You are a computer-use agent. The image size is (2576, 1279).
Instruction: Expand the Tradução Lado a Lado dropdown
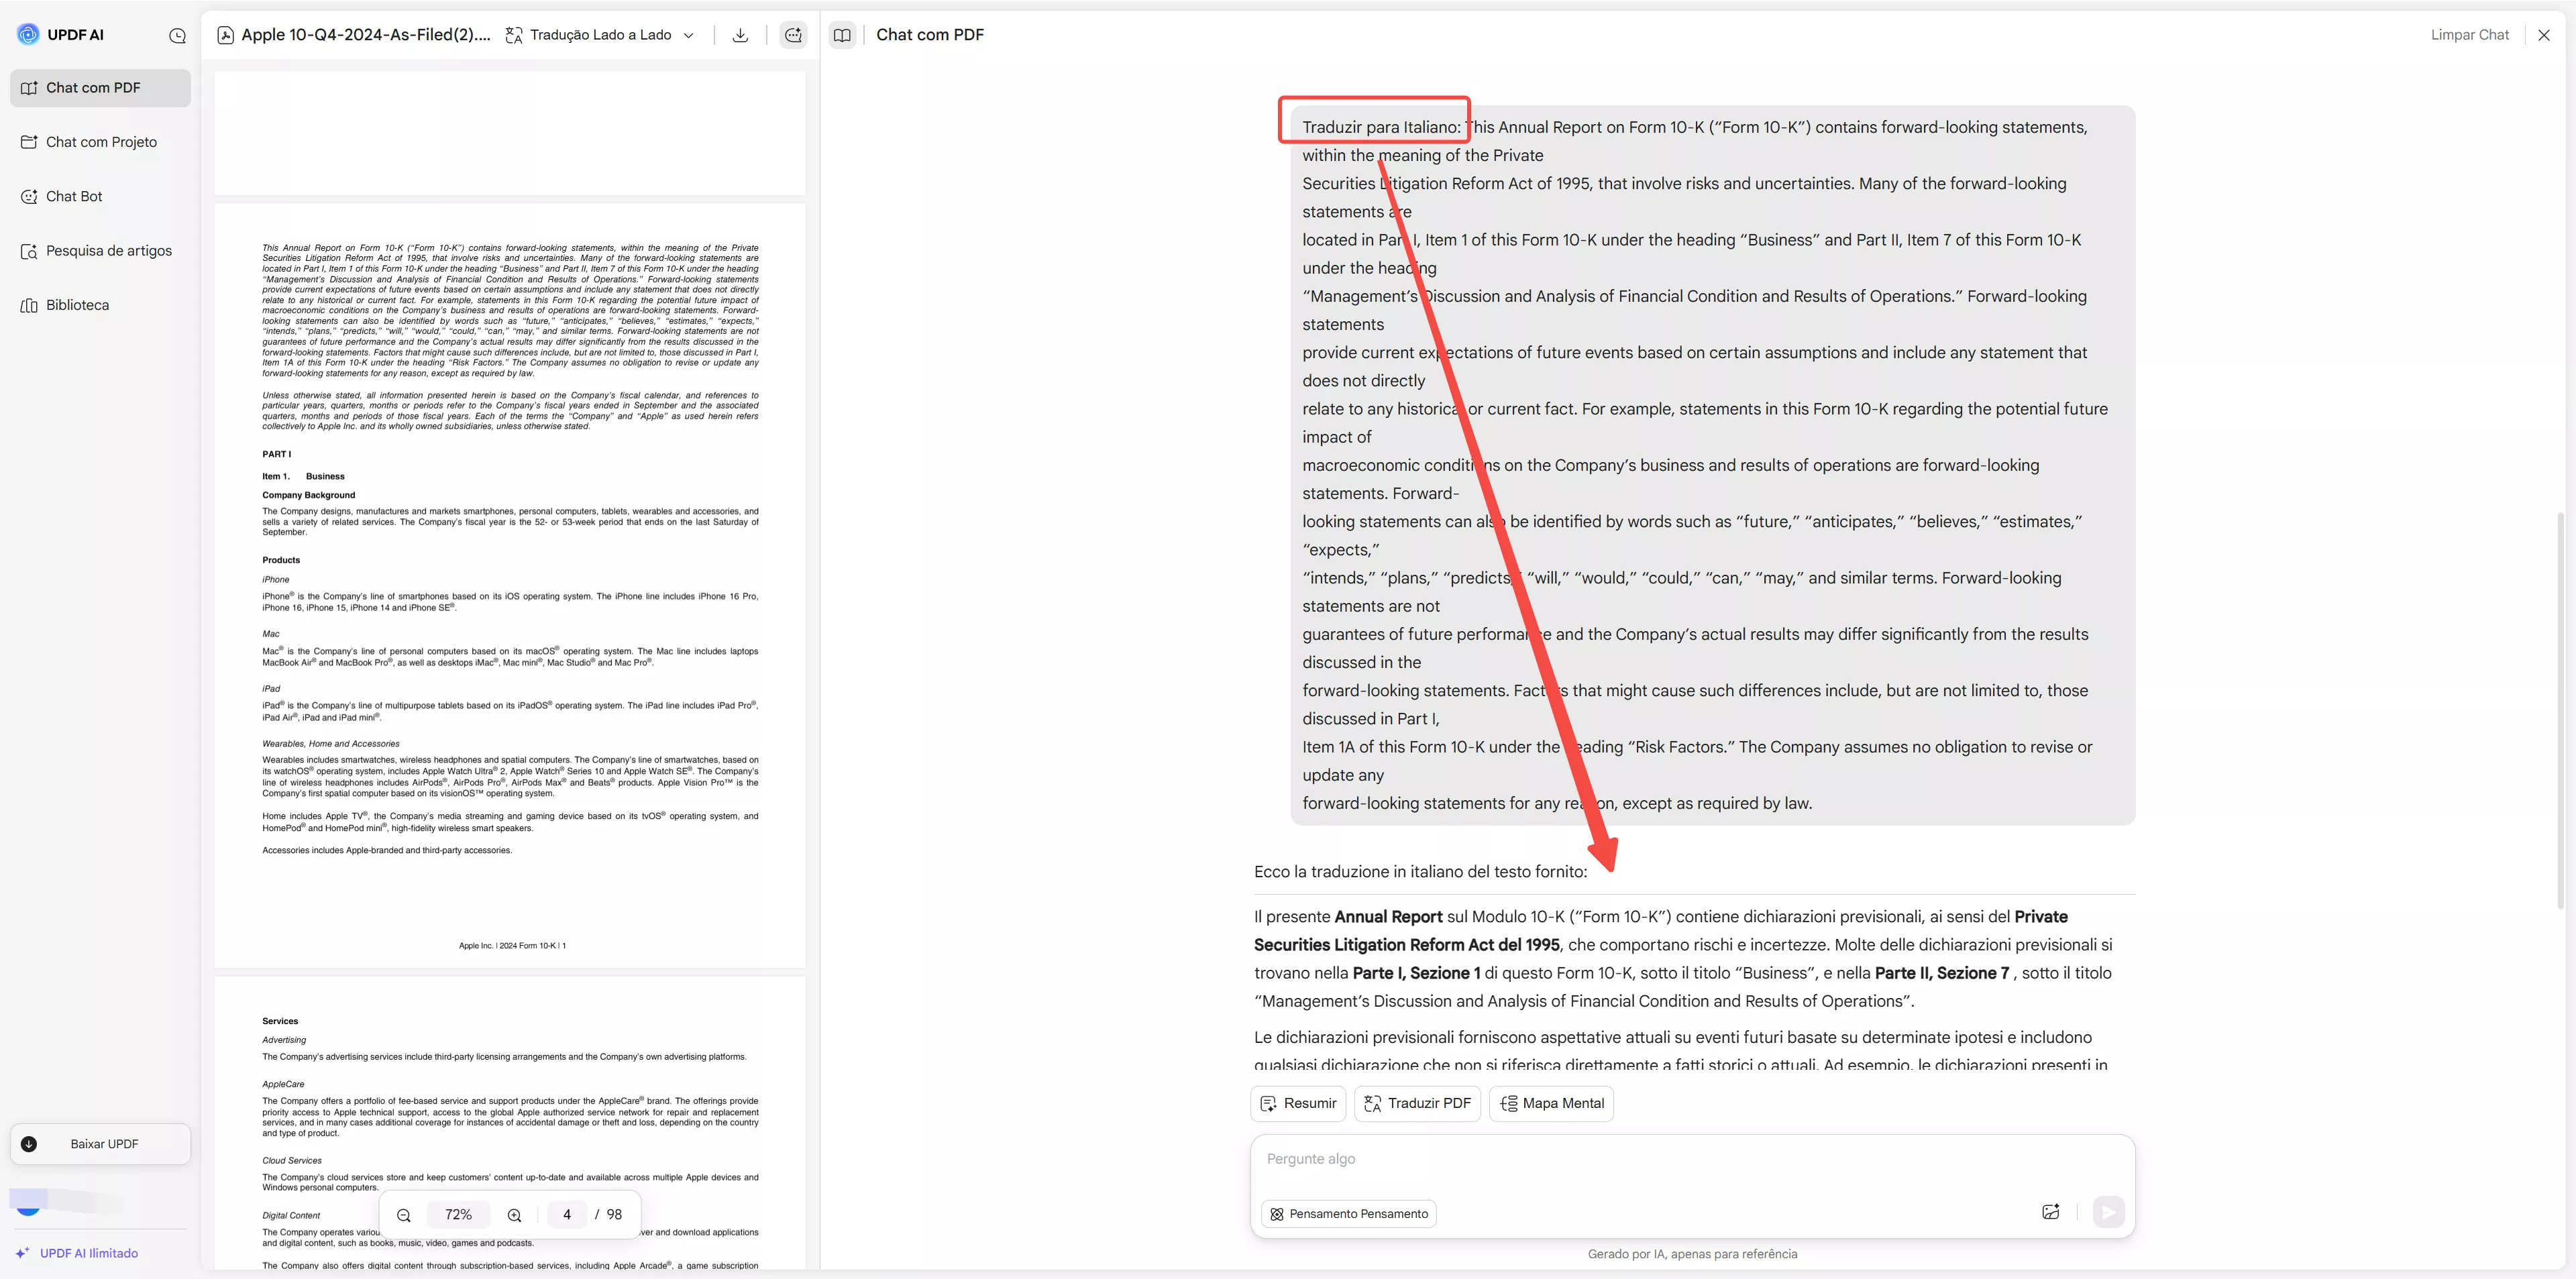click(x=688, y=35)
